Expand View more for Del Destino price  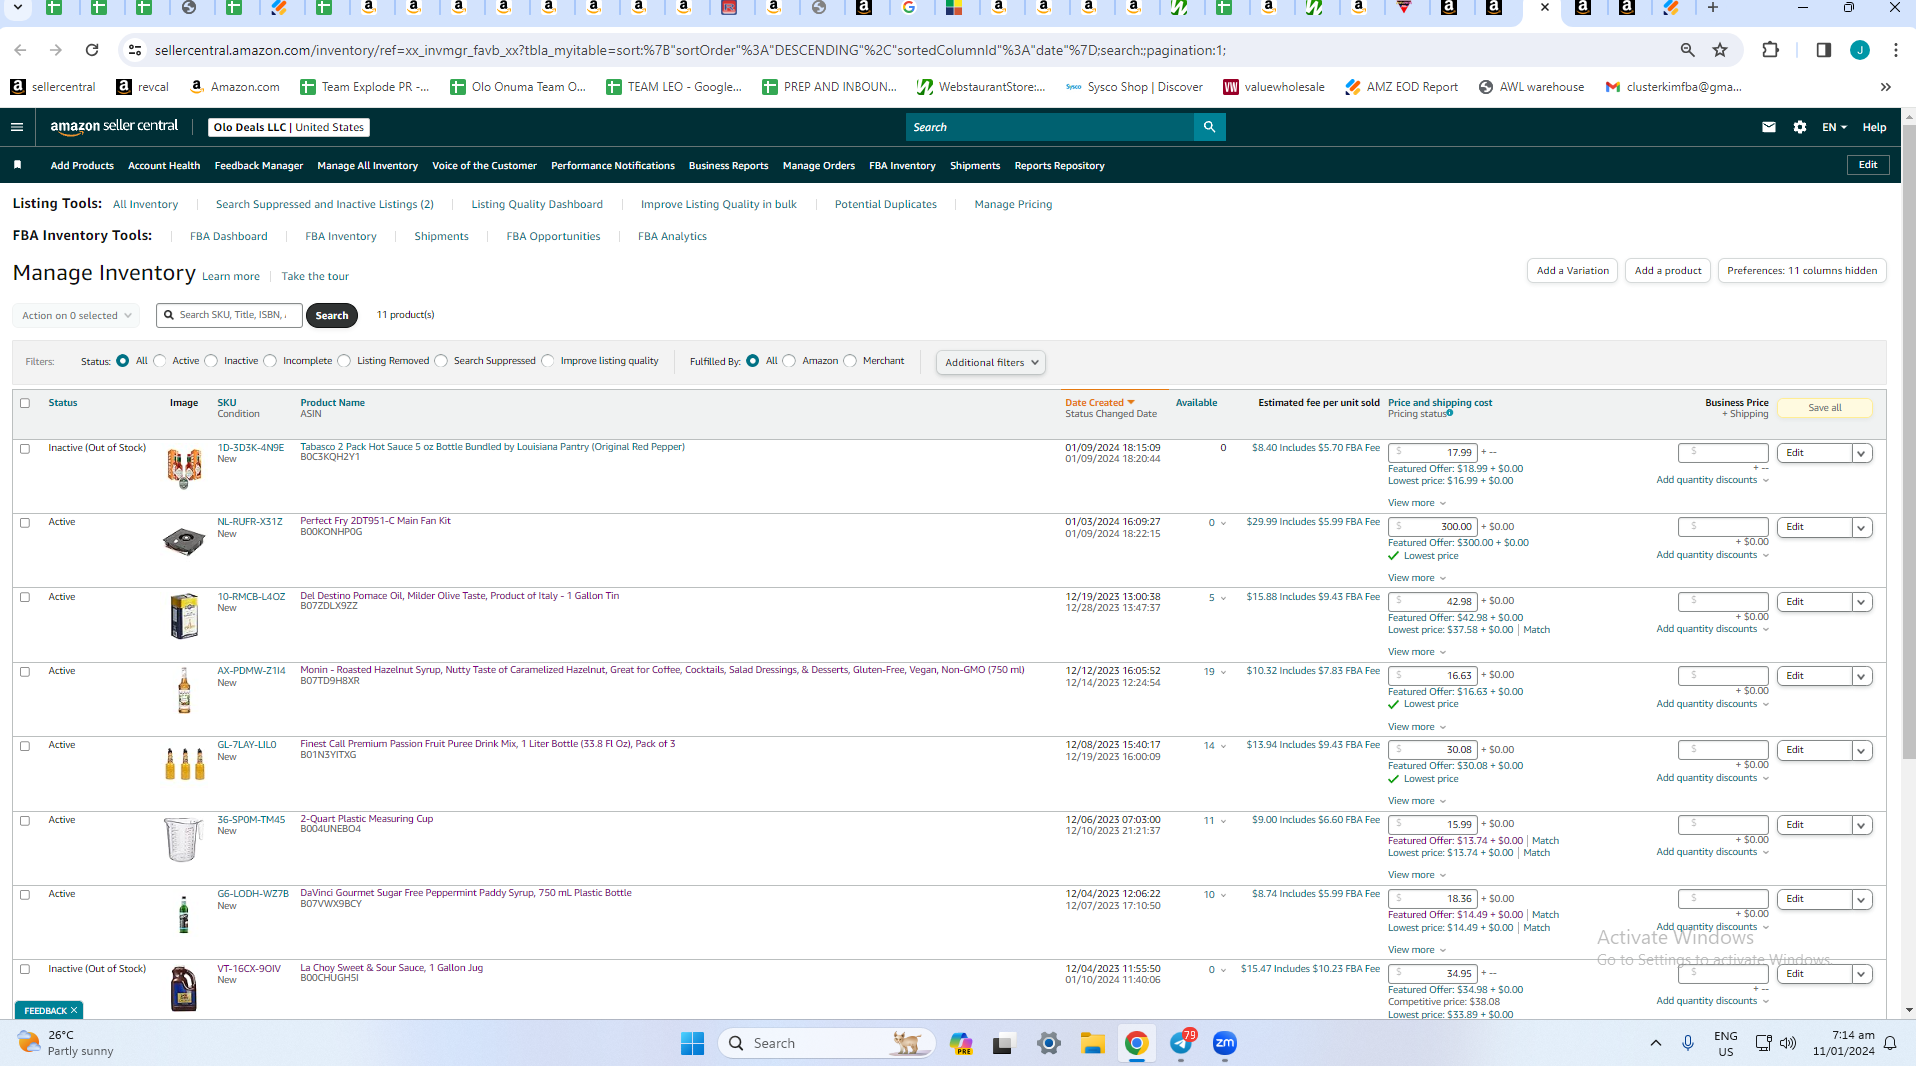tap(1417, 652)
